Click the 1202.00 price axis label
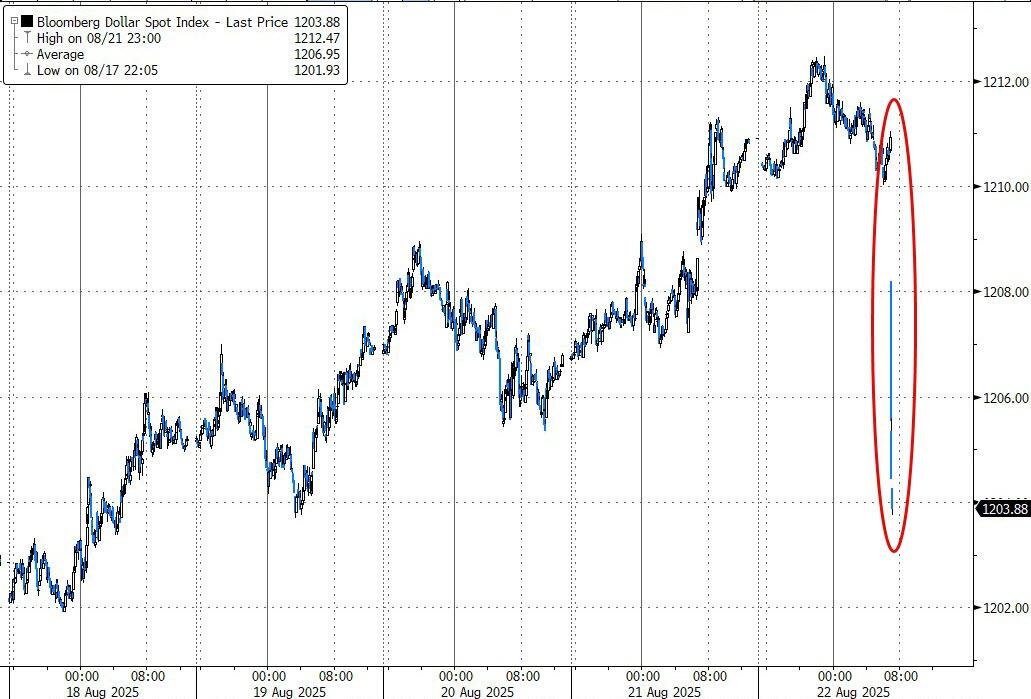The width and height of the screenshot is (1031, 699). 1001,608
